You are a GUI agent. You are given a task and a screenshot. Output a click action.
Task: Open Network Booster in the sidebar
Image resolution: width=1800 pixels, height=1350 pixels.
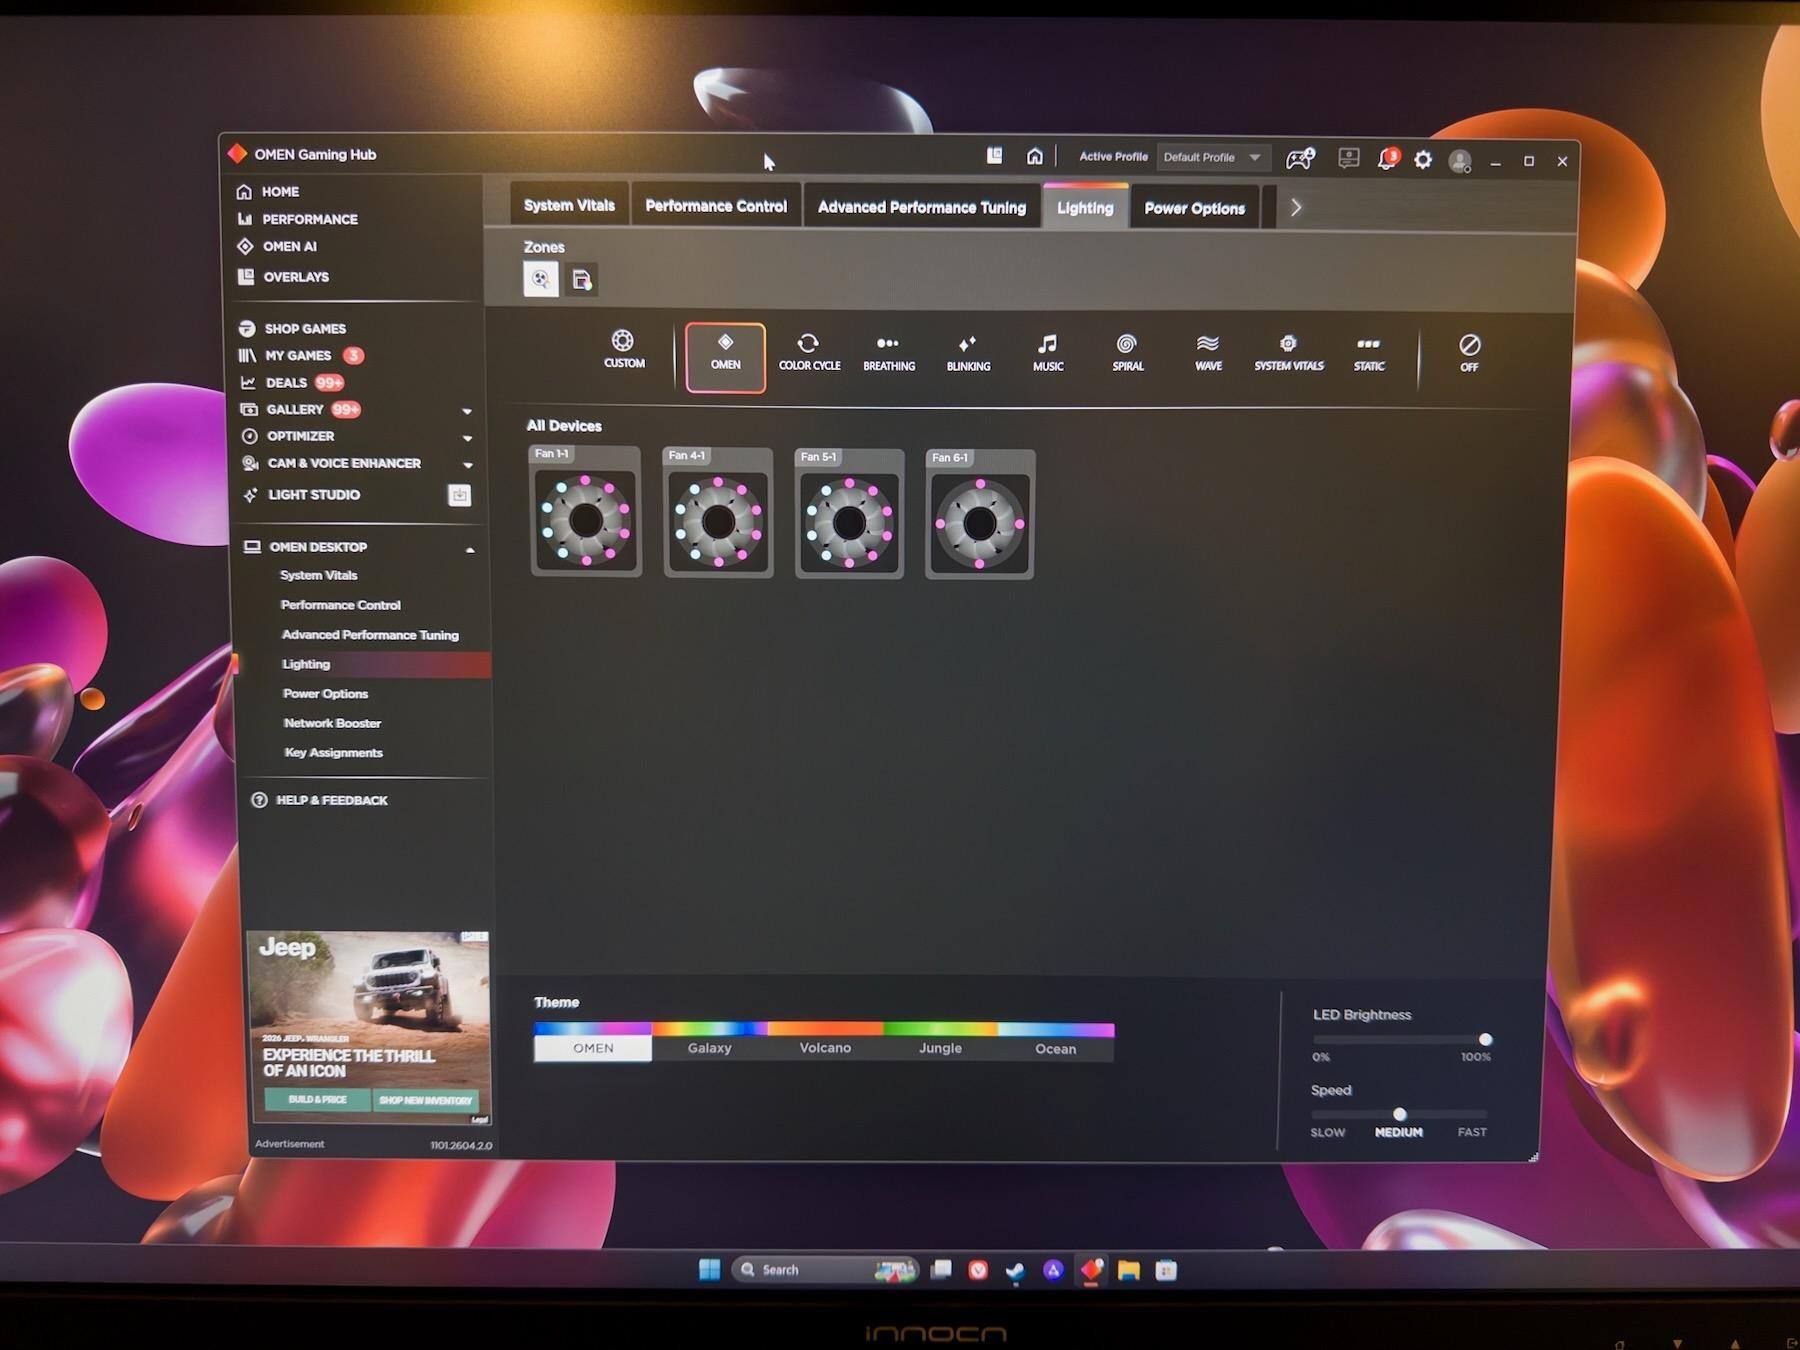click(332, 723)
